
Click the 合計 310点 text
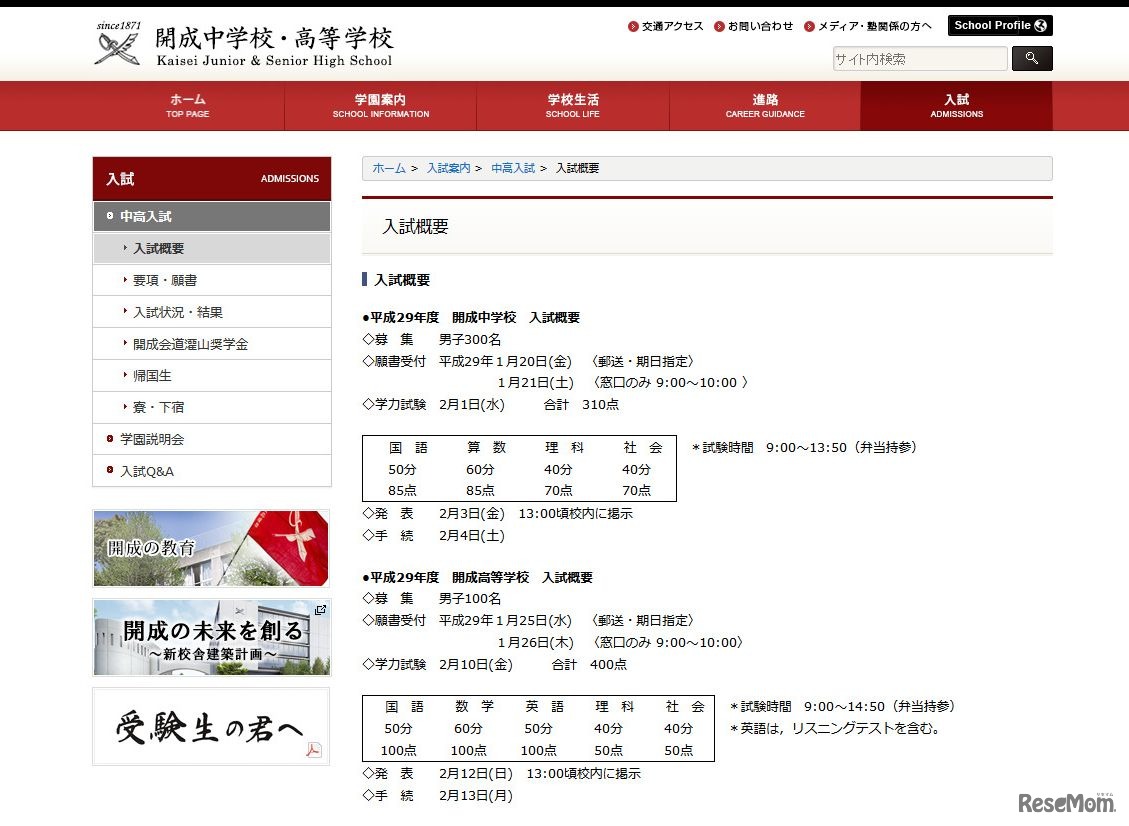[581, 405]
